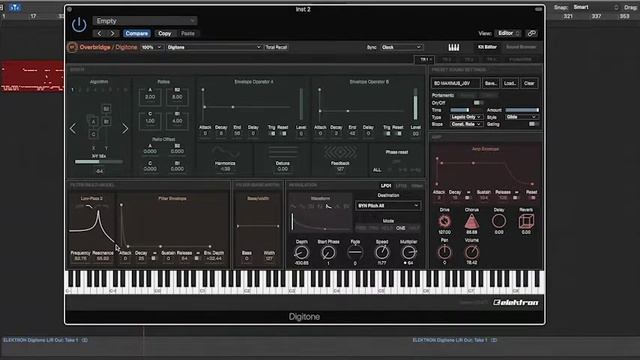Toggle Operator B envelope Trig switch

click(x=387, y=133)
